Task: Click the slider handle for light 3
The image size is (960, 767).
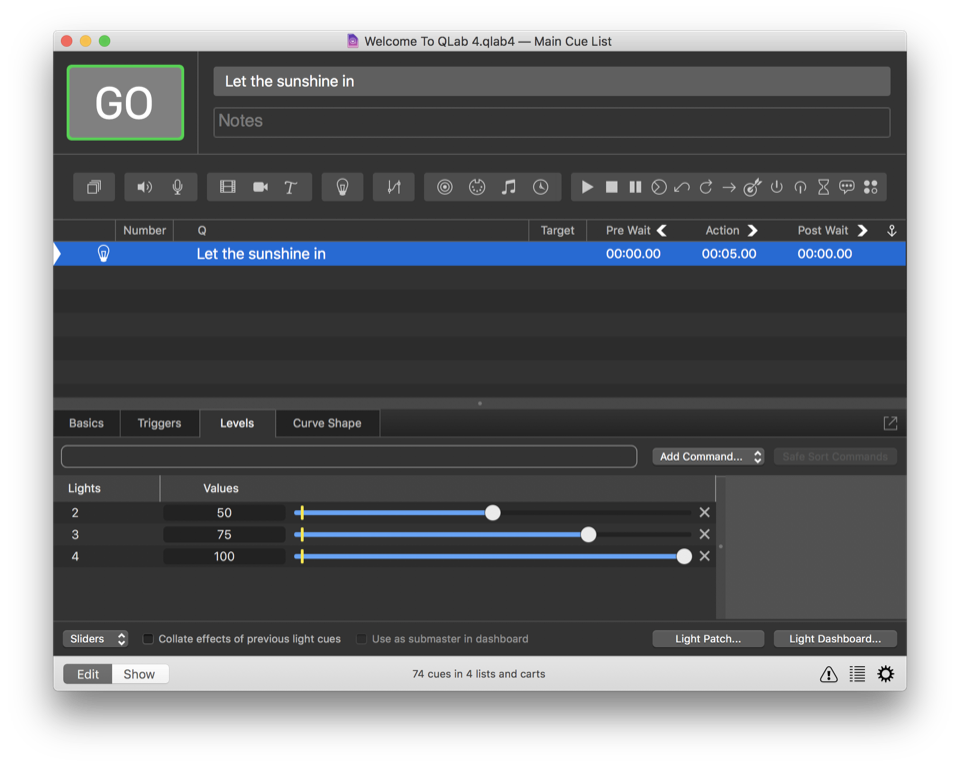Action: click(588, 535)
